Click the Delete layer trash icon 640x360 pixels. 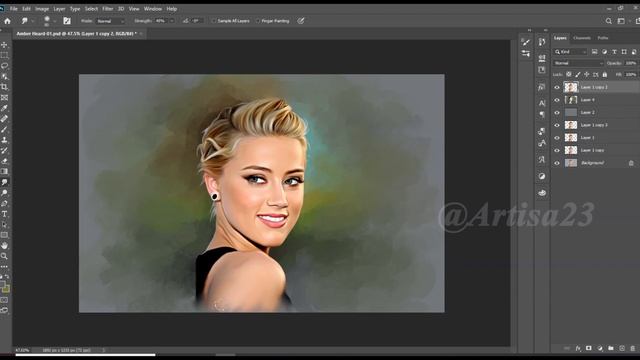coord(632,348)
